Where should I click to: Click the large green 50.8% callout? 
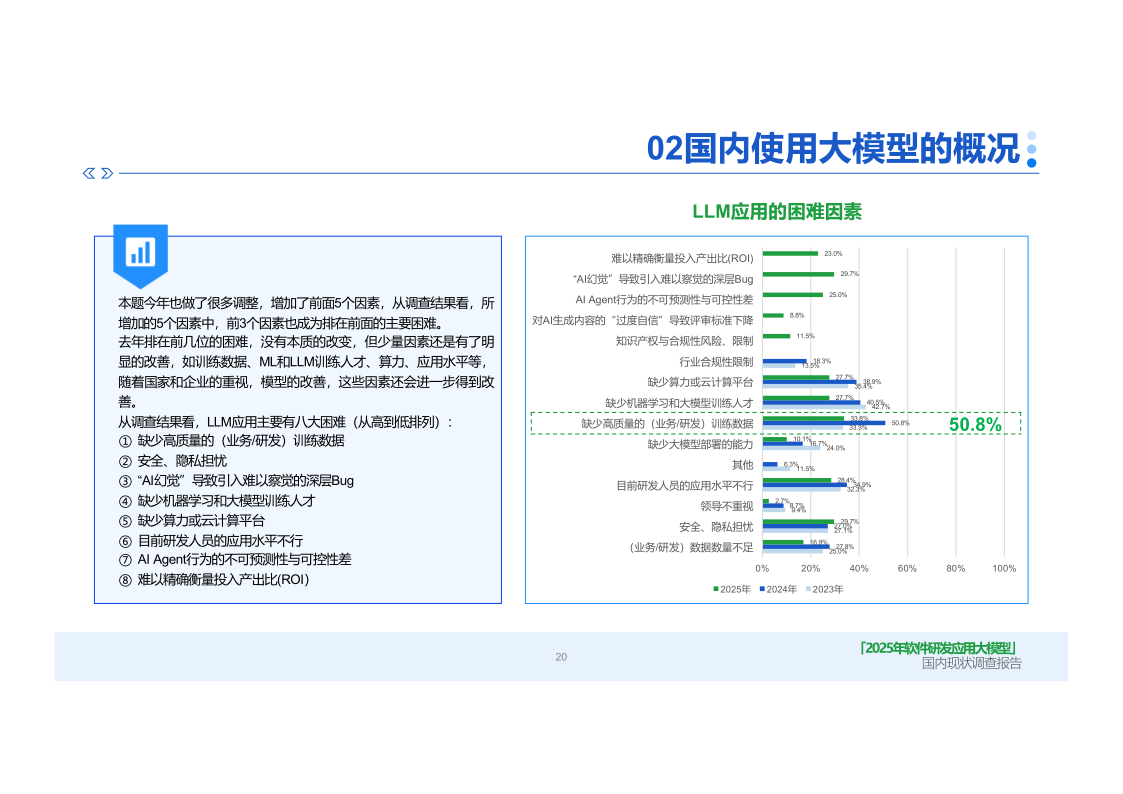tap(975, 425)
